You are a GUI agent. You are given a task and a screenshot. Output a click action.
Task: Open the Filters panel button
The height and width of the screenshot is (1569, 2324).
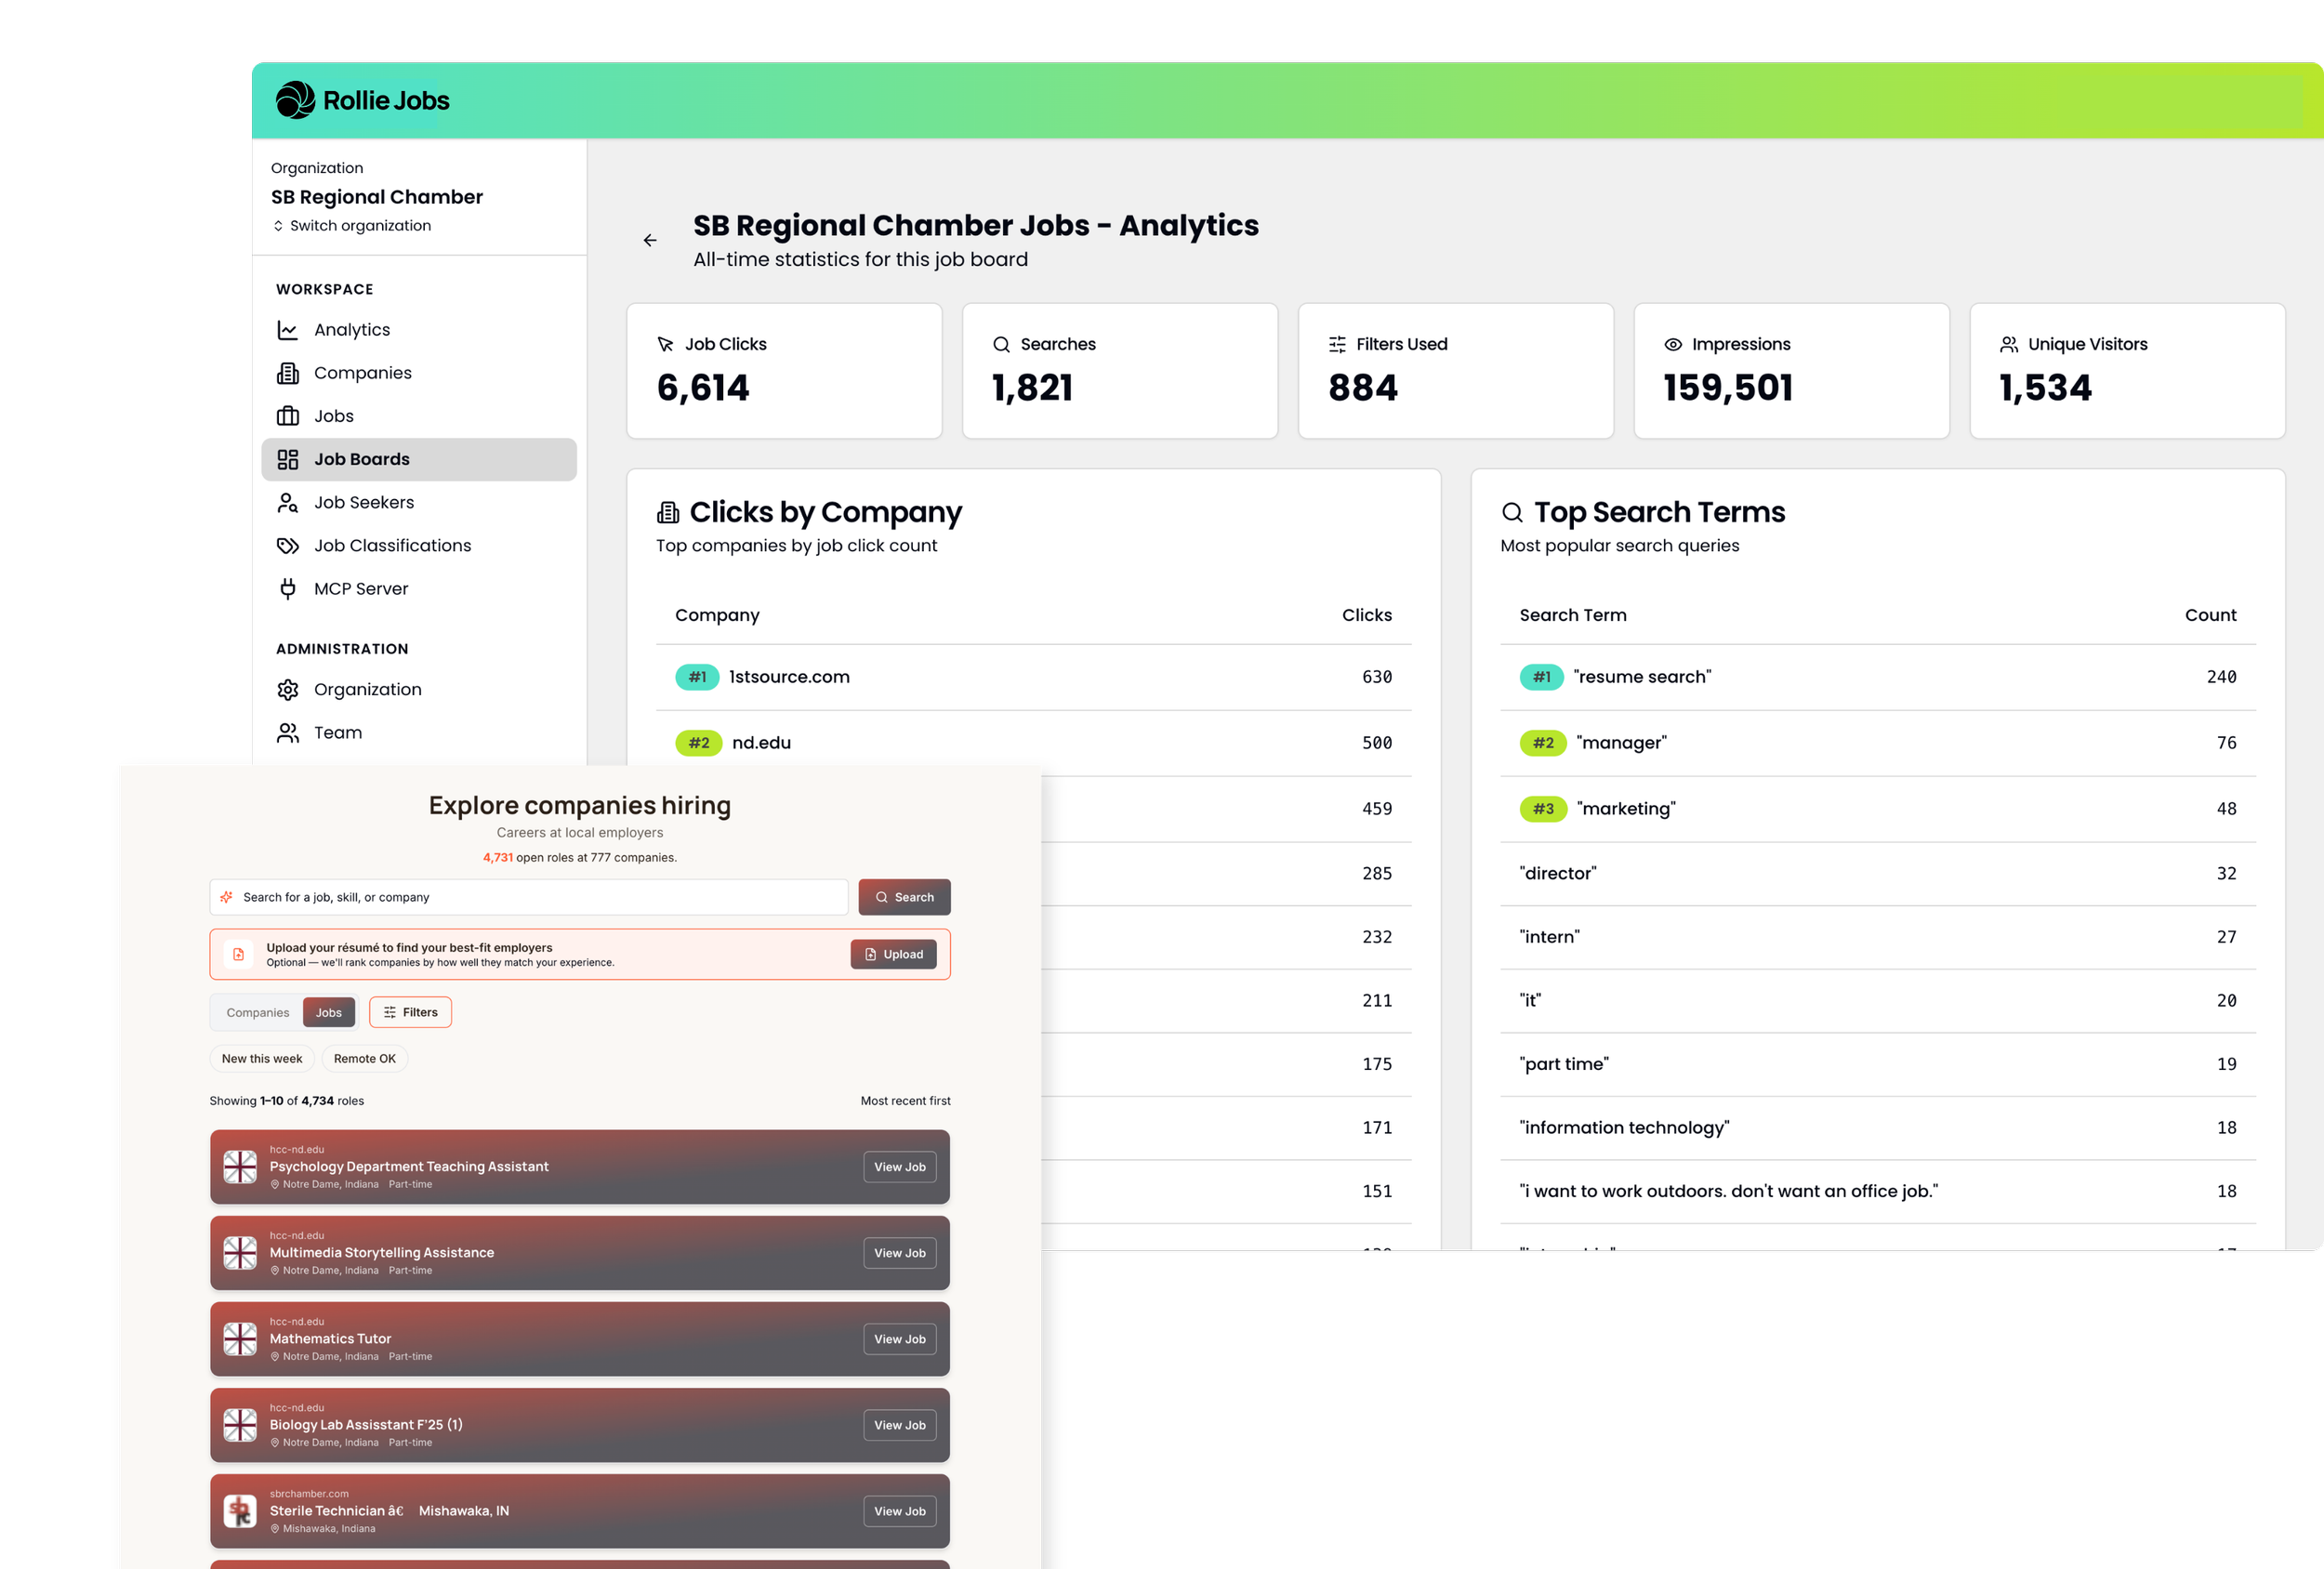[411, 1013]
